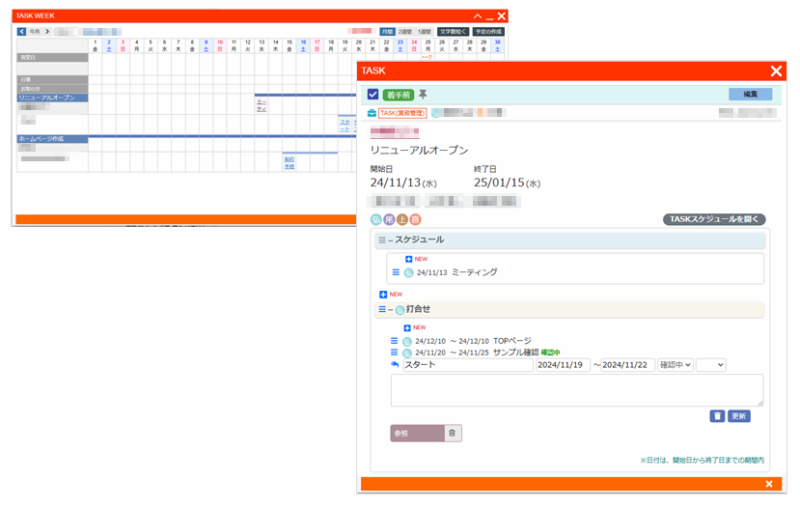Go to previous period with left arrow
The image size is (800, 508).
pos(22,32)
